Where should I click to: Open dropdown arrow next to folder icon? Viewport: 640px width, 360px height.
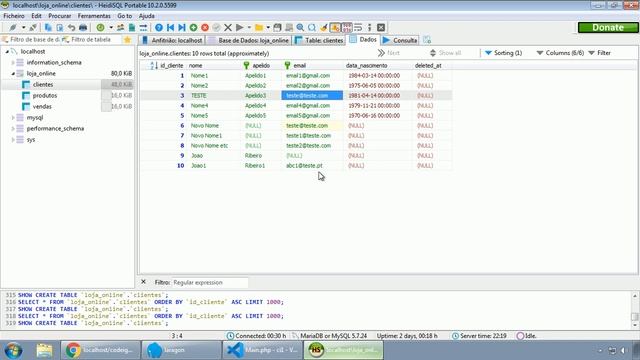point(268,27)
